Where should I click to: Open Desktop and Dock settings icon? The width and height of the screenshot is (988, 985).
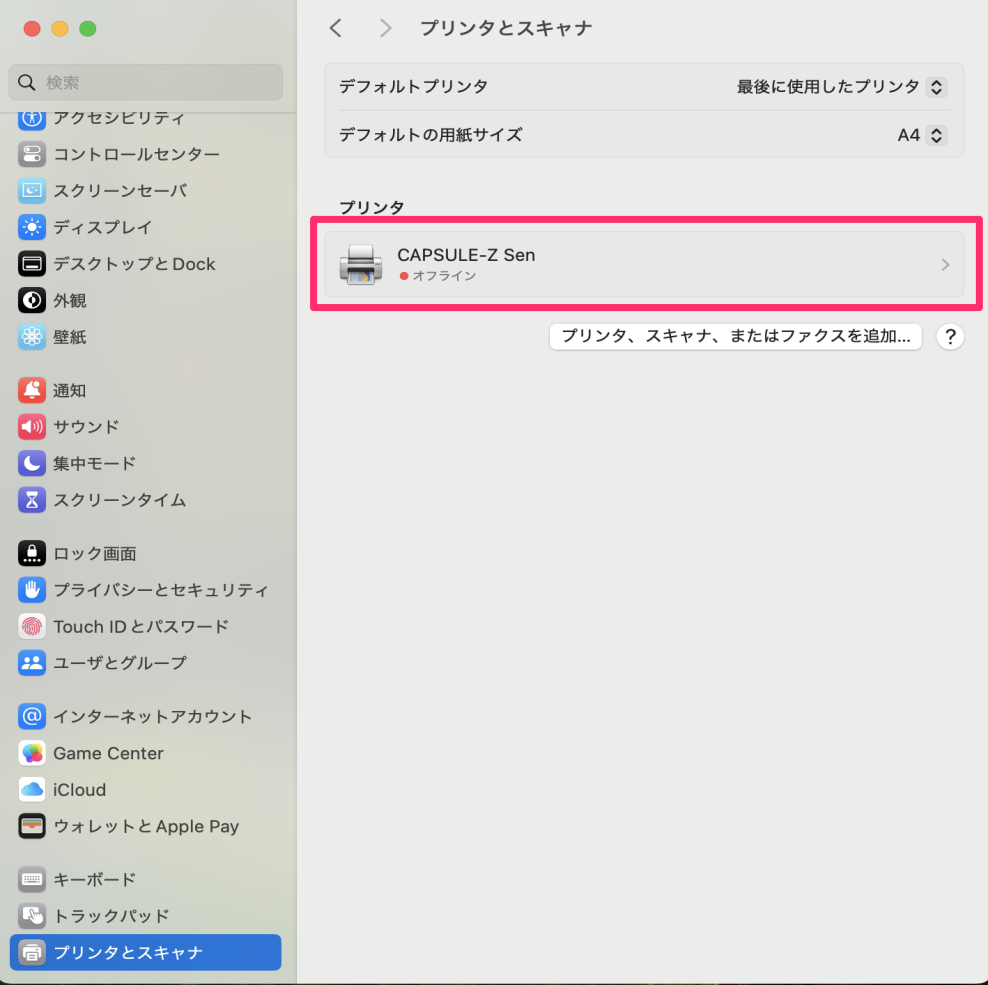coord(32,264)
